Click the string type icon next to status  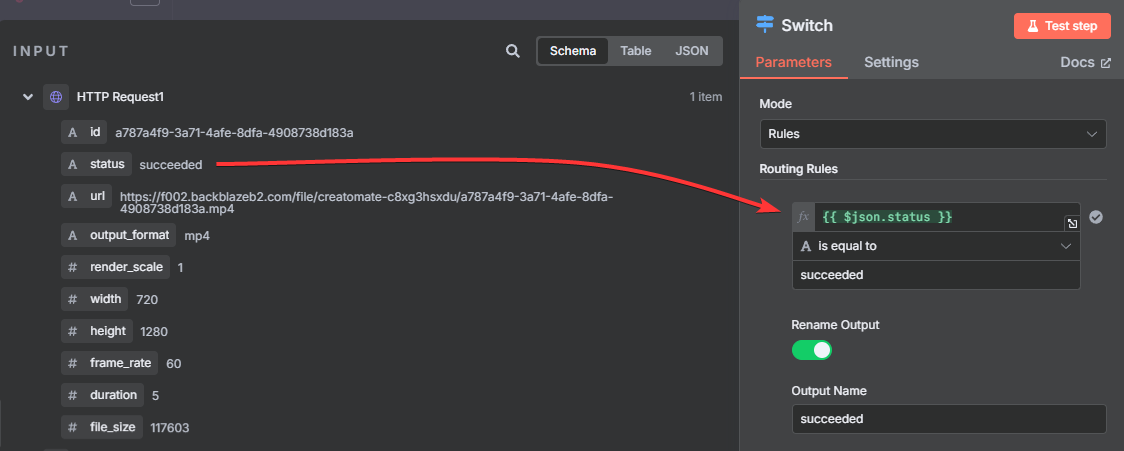click(x=72, y=164)
